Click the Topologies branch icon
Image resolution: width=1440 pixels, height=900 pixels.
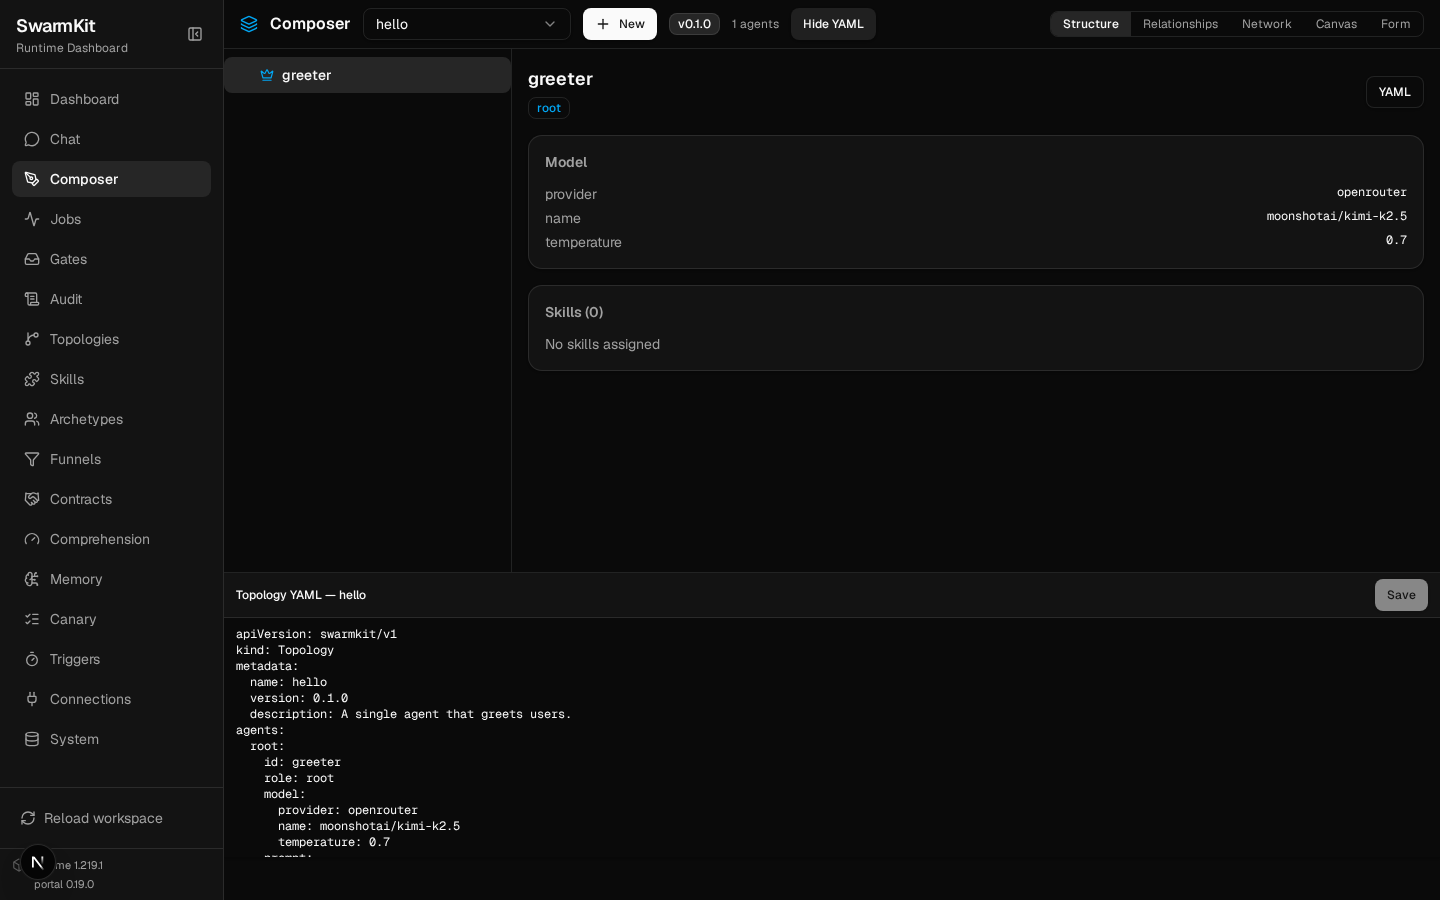[32, 339]
